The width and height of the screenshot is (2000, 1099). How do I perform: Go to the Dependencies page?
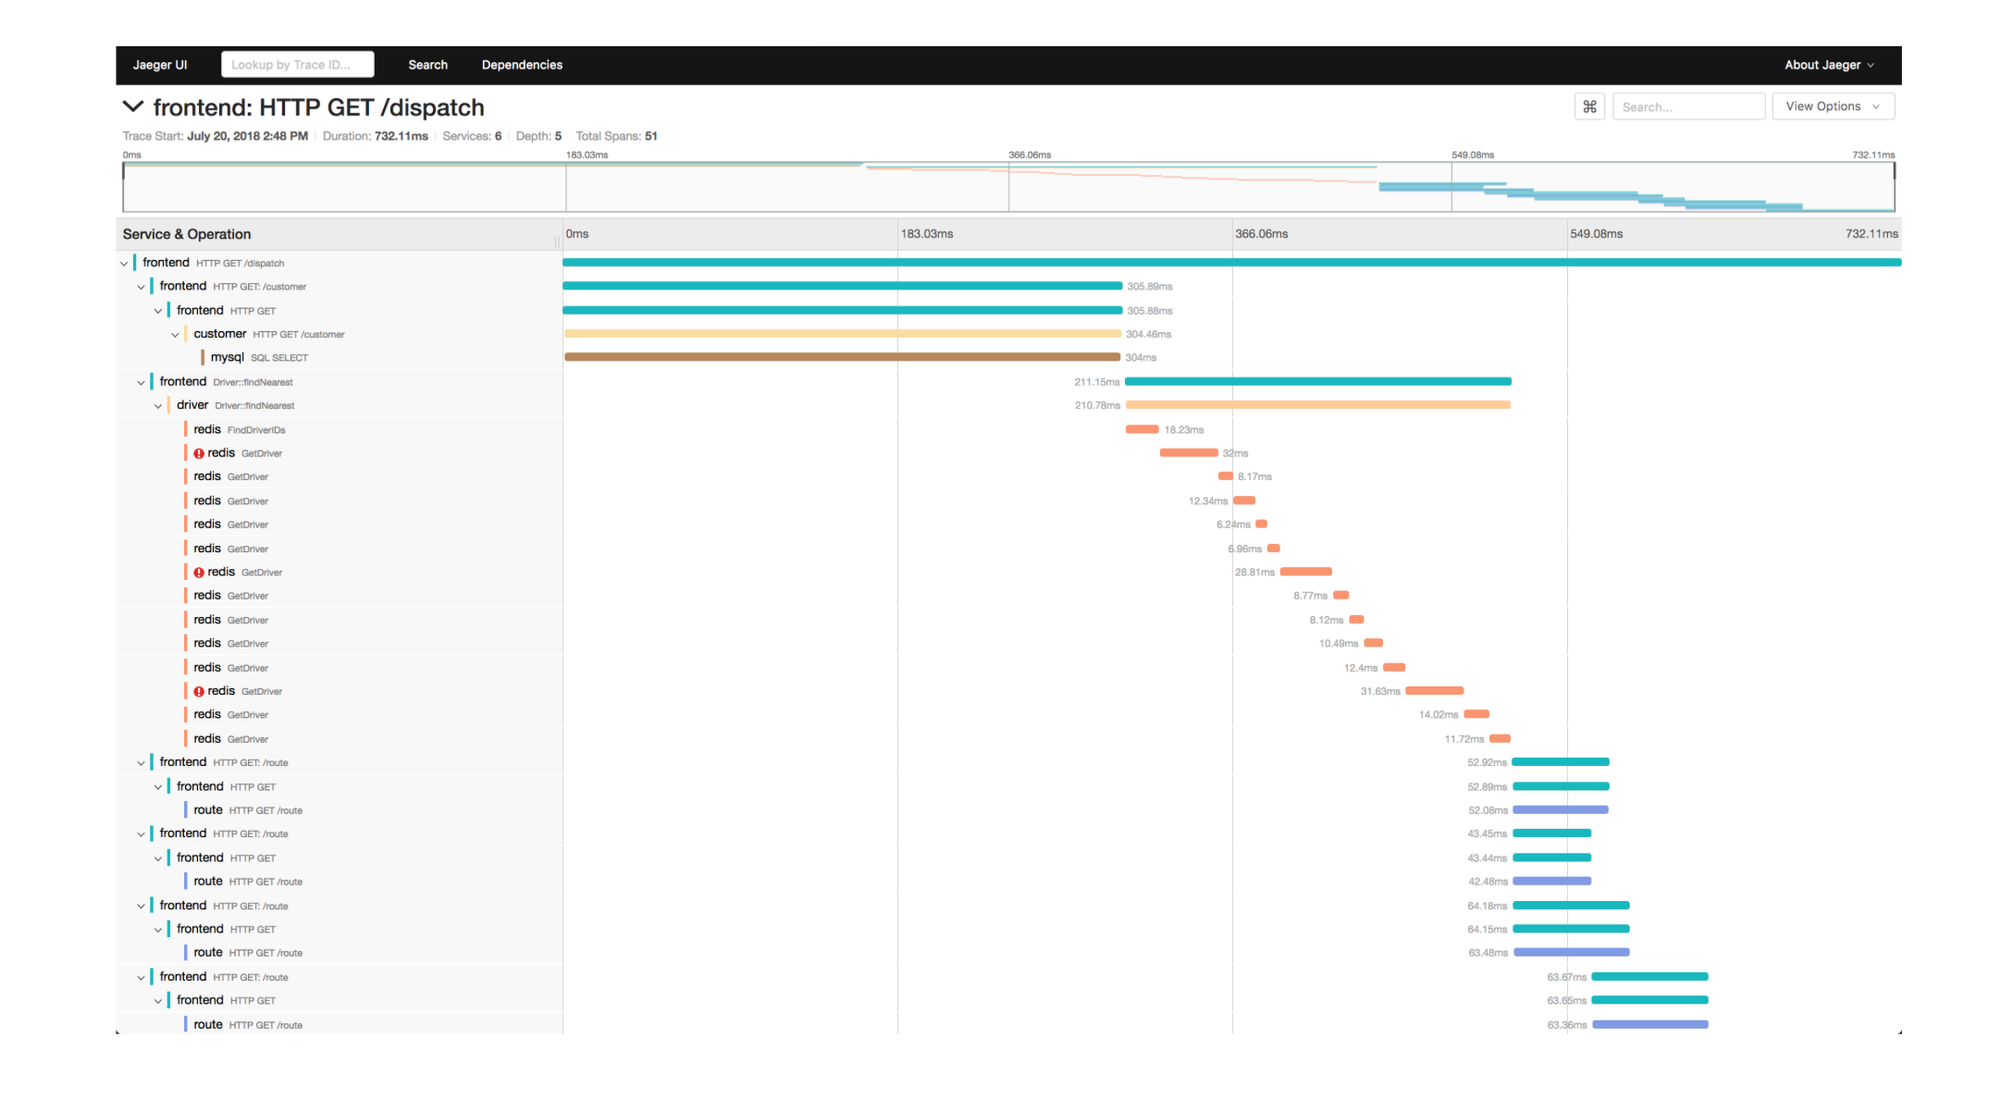pos(521,65)
